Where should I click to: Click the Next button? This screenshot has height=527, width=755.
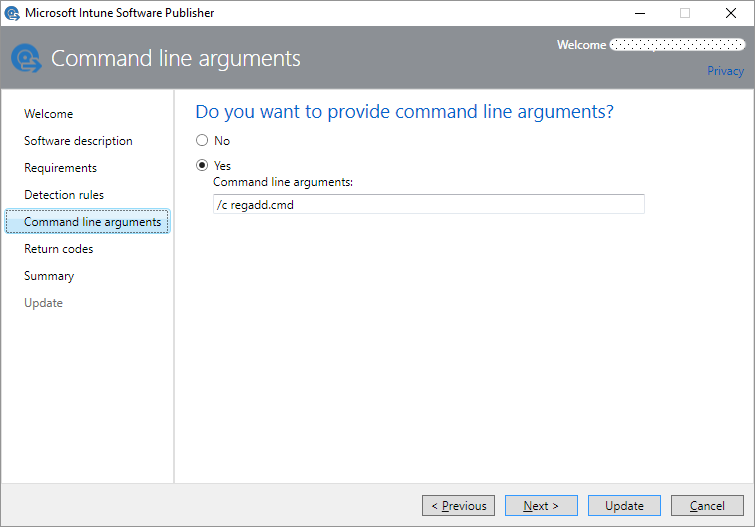541,506
